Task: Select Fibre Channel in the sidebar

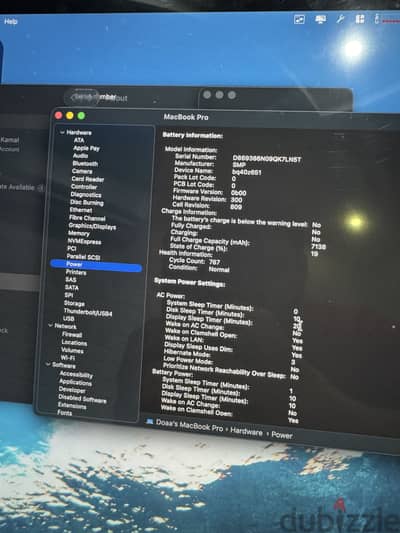Action: point(87,218)
